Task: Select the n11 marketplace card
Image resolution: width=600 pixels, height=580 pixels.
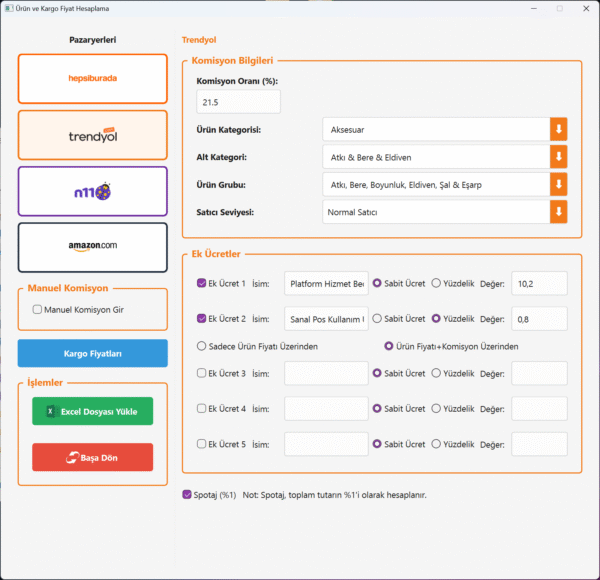Action: pos(93,191)
